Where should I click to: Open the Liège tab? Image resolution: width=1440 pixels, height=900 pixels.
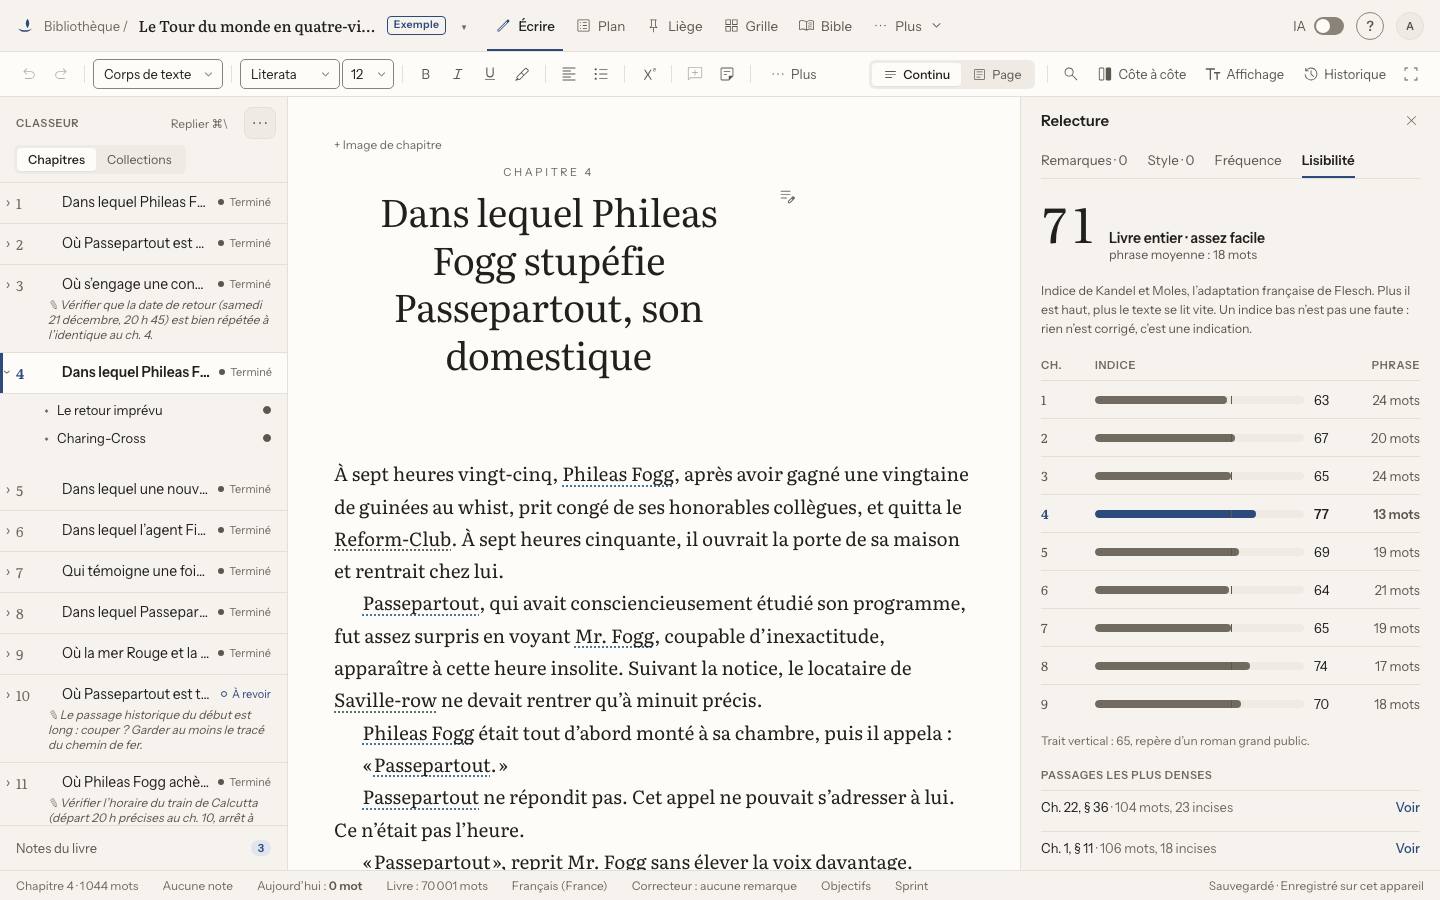pyautogui.click(x=675, y=26)
